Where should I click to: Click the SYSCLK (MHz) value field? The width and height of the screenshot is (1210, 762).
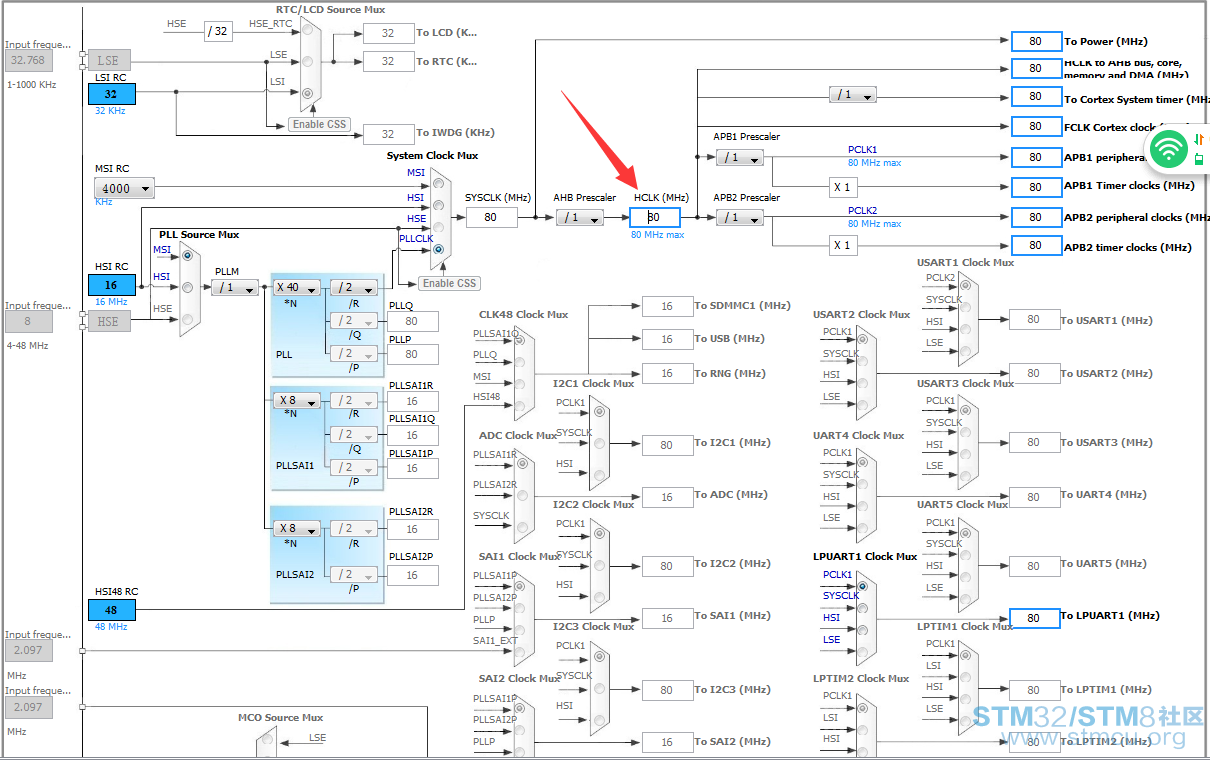(x=491, y=217)
